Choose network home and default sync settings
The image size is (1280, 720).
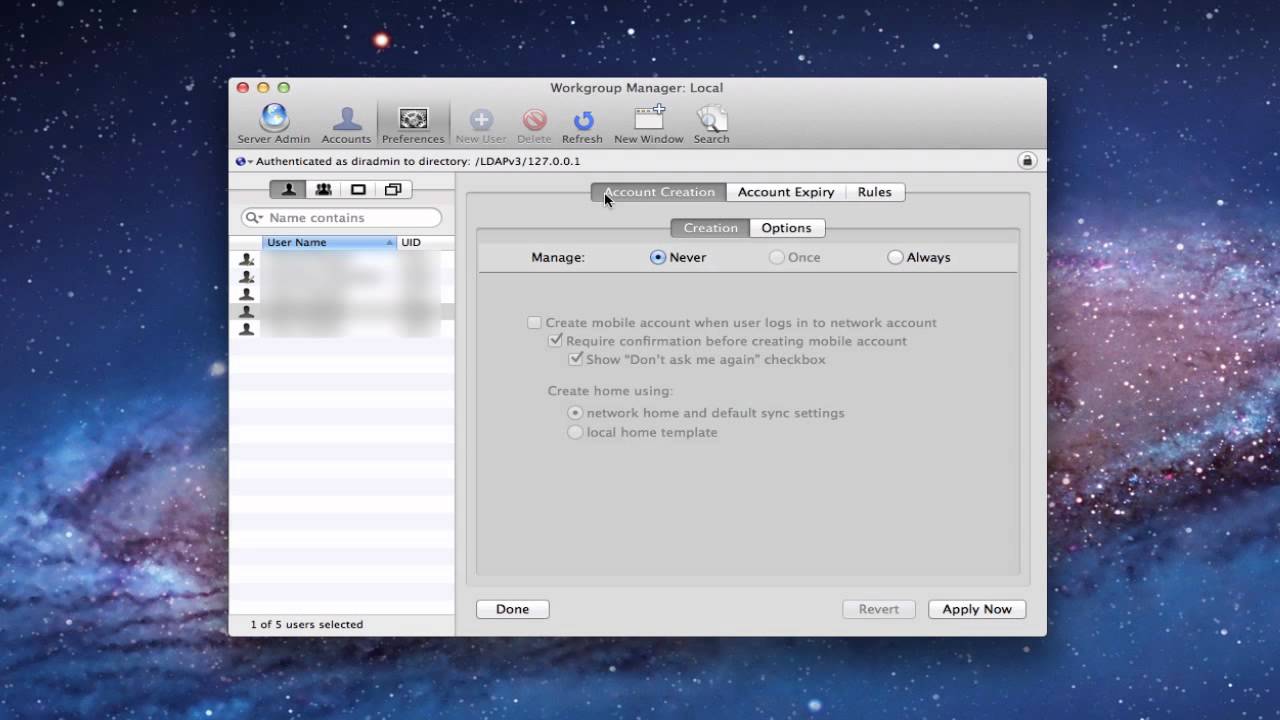click(575, 413)
